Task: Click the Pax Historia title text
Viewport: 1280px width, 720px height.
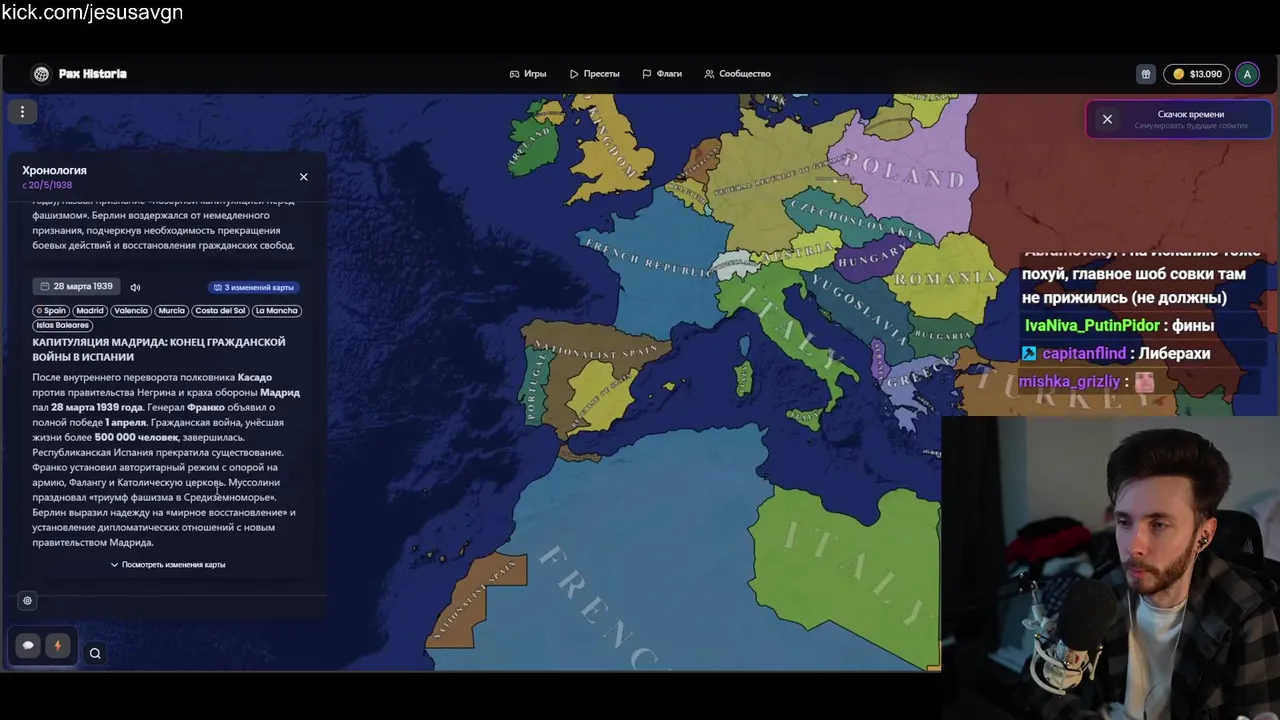Action: pyautogui.click(x=92, y=74)
